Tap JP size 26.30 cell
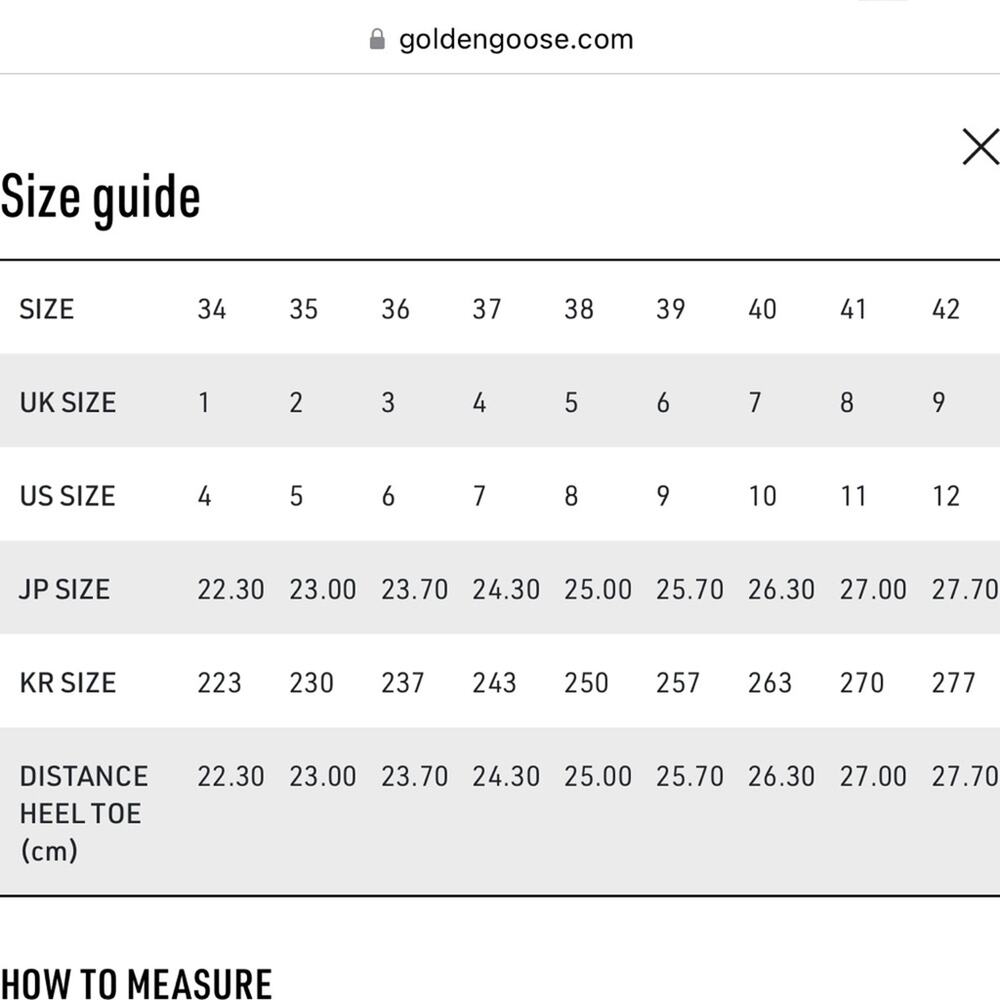The width and height of the screenshot is (1000, 1000). 781,589
